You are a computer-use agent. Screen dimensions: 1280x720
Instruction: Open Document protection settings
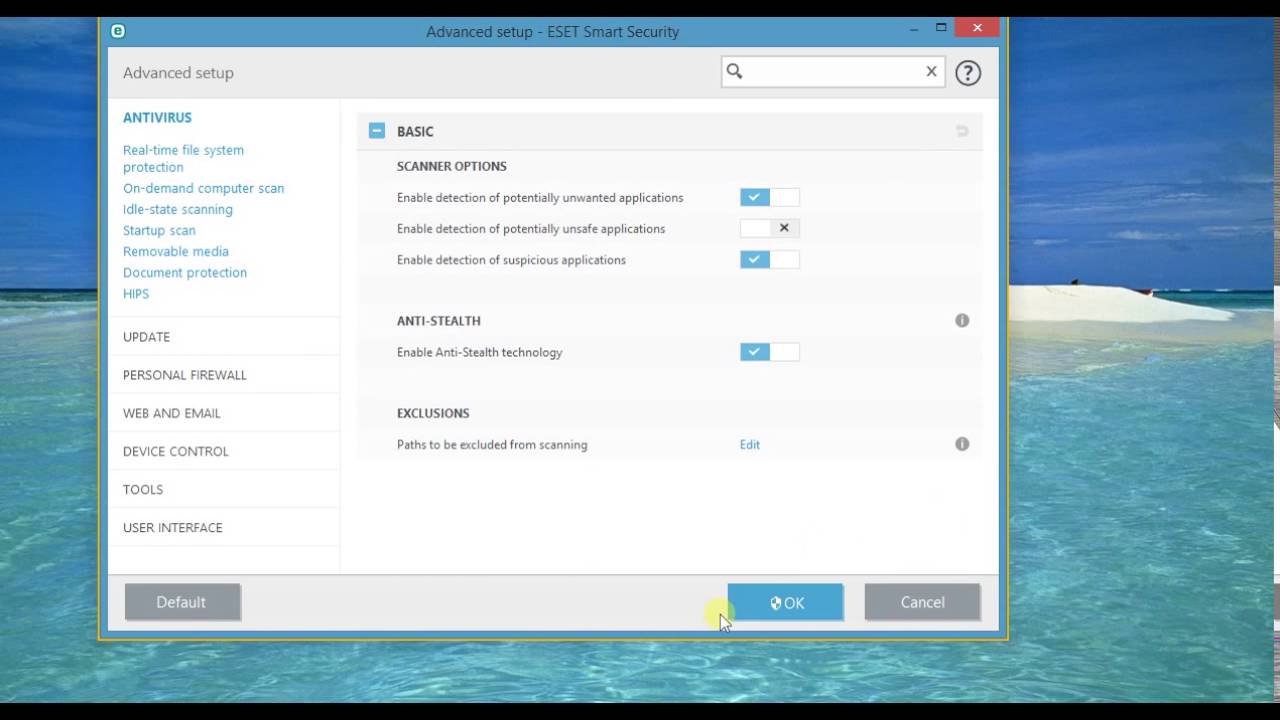pos(185,272)
